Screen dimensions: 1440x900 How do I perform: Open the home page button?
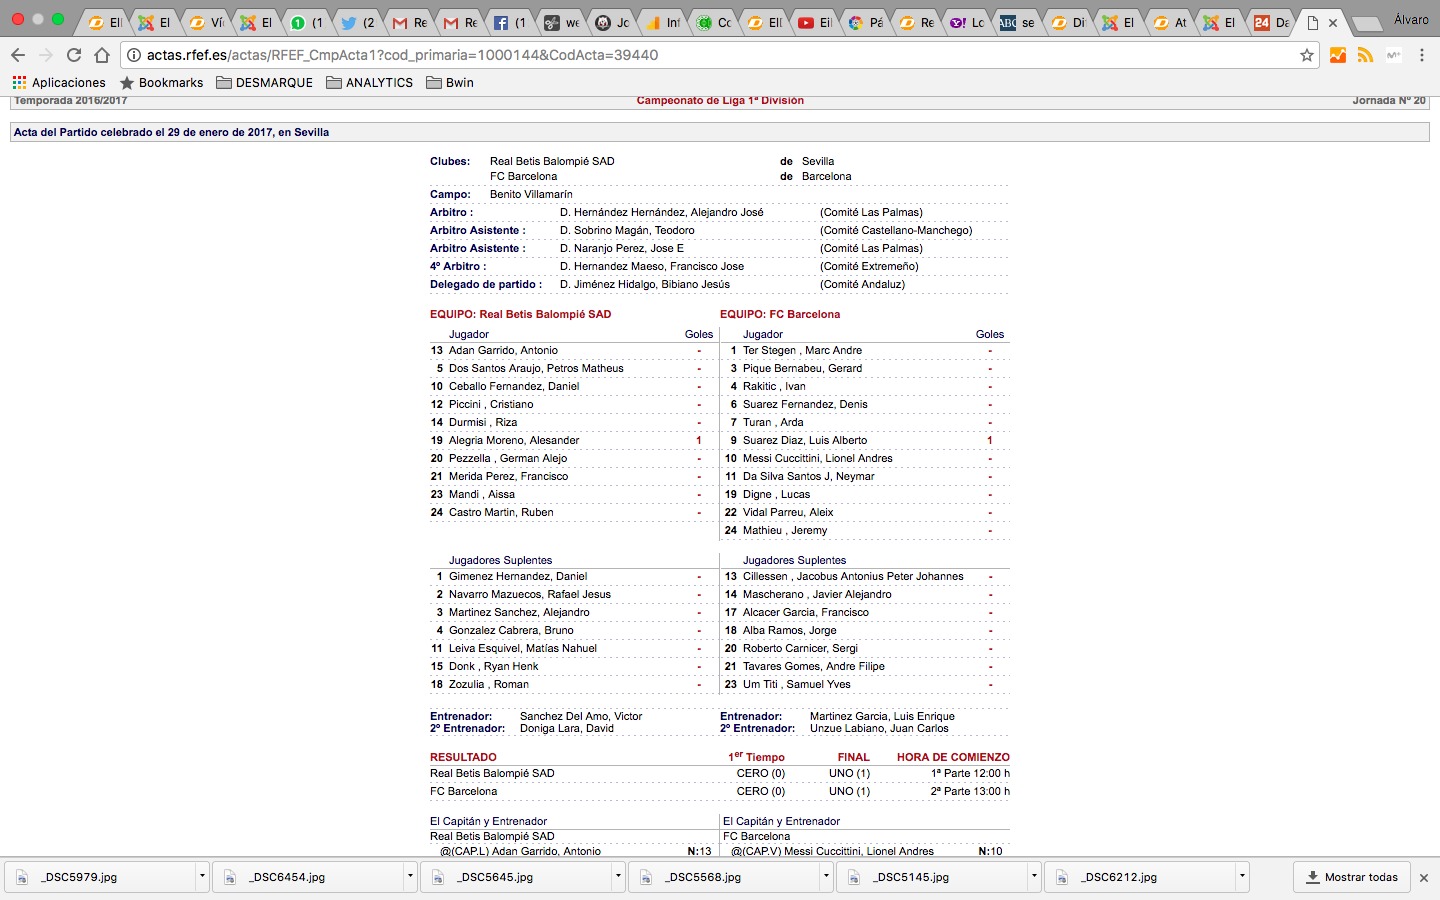point(102,55)
